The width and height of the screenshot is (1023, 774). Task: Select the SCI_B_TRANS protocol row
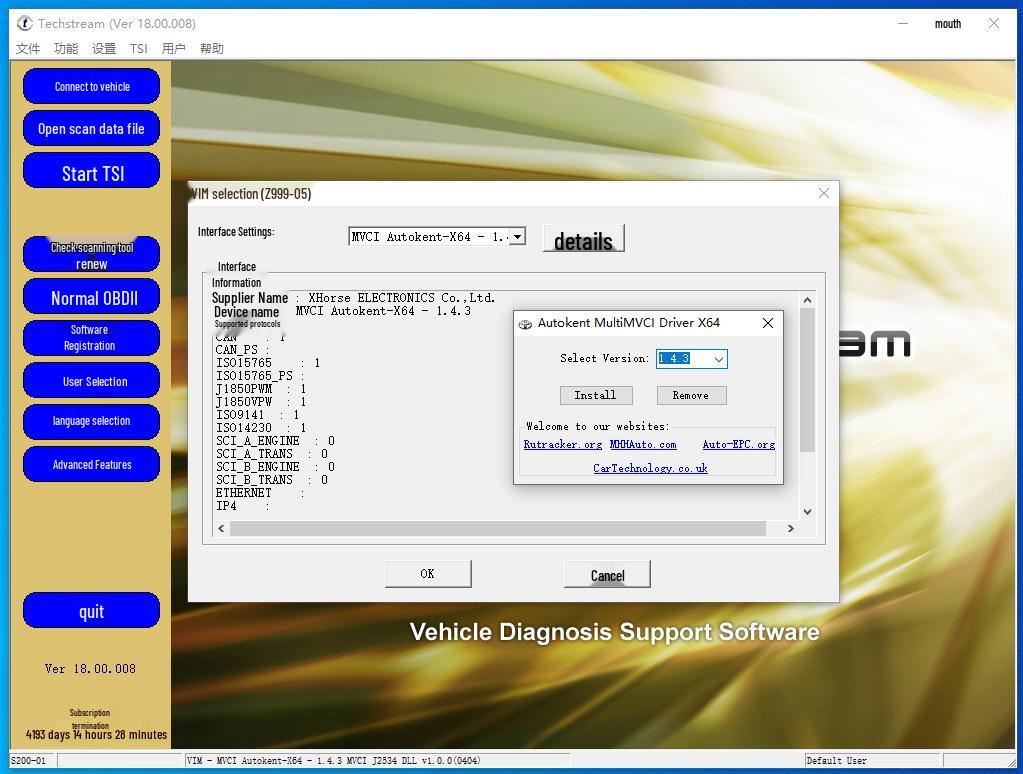(272, 480)
